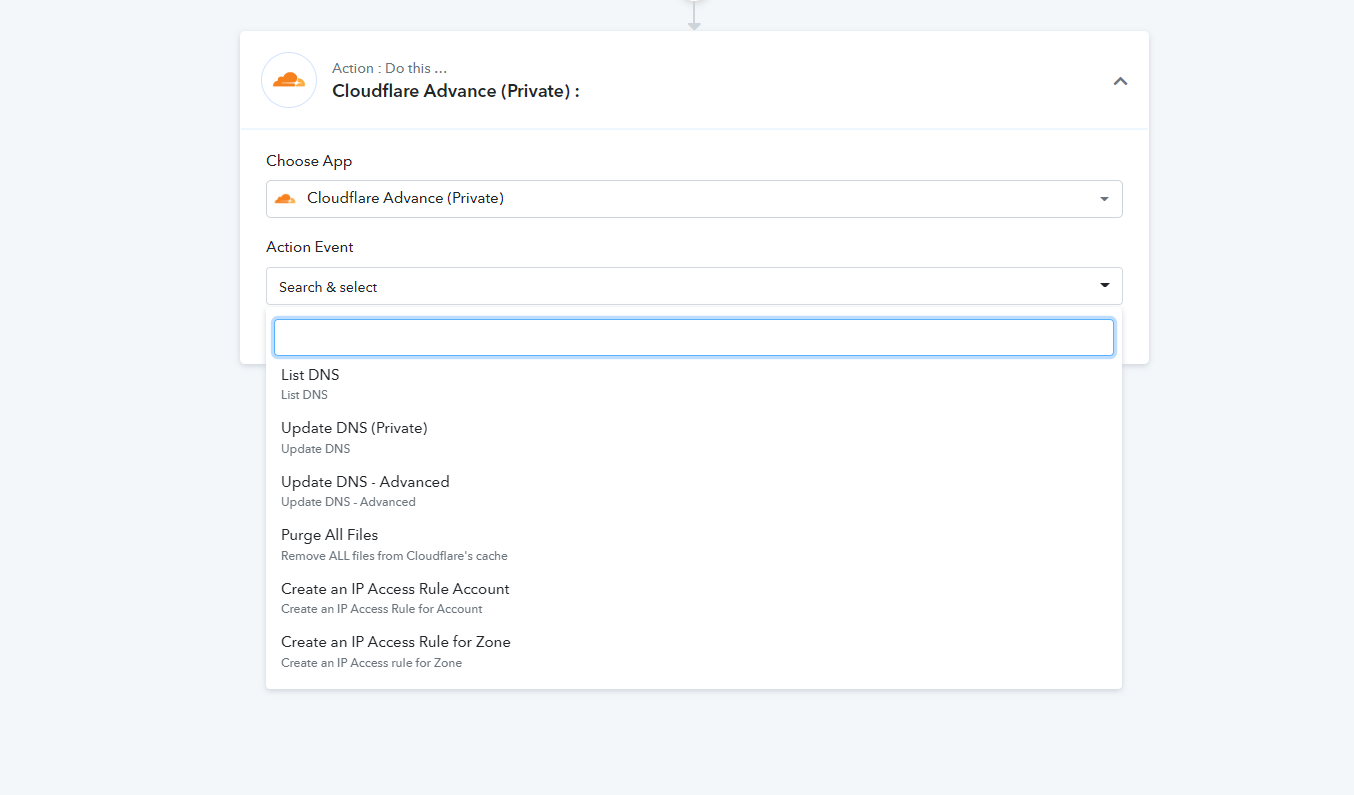Screen dimensions: 1354x795
Task: Click the Action Event label
Action: coord(310,247)
